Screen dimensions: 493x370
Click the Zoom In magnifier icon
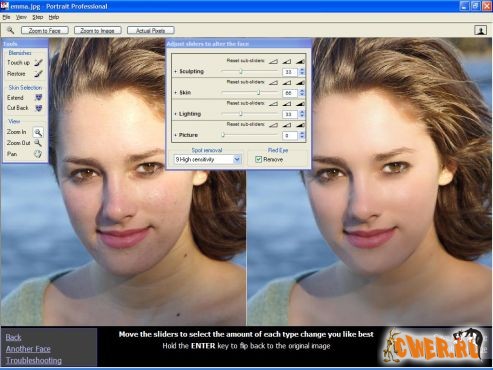[x=38, y=132]
